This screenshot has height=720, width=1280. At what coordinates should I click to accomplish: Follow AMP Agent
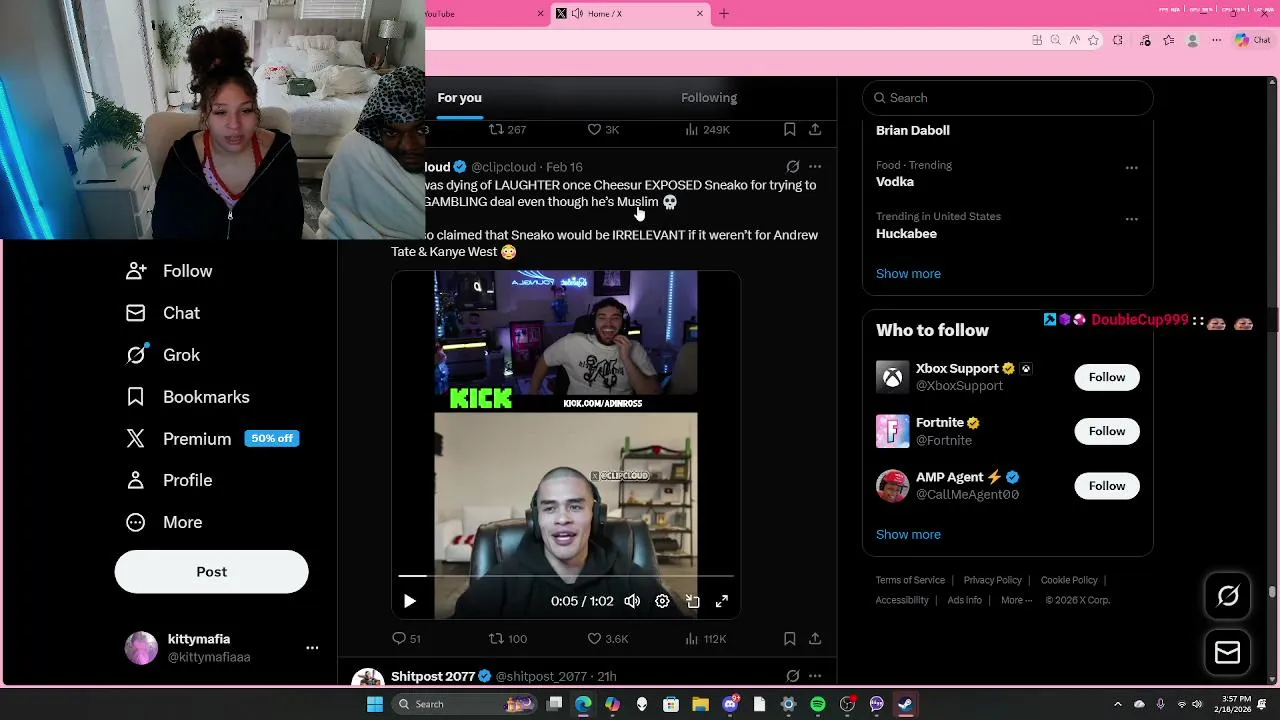(x=1107, y=486)
